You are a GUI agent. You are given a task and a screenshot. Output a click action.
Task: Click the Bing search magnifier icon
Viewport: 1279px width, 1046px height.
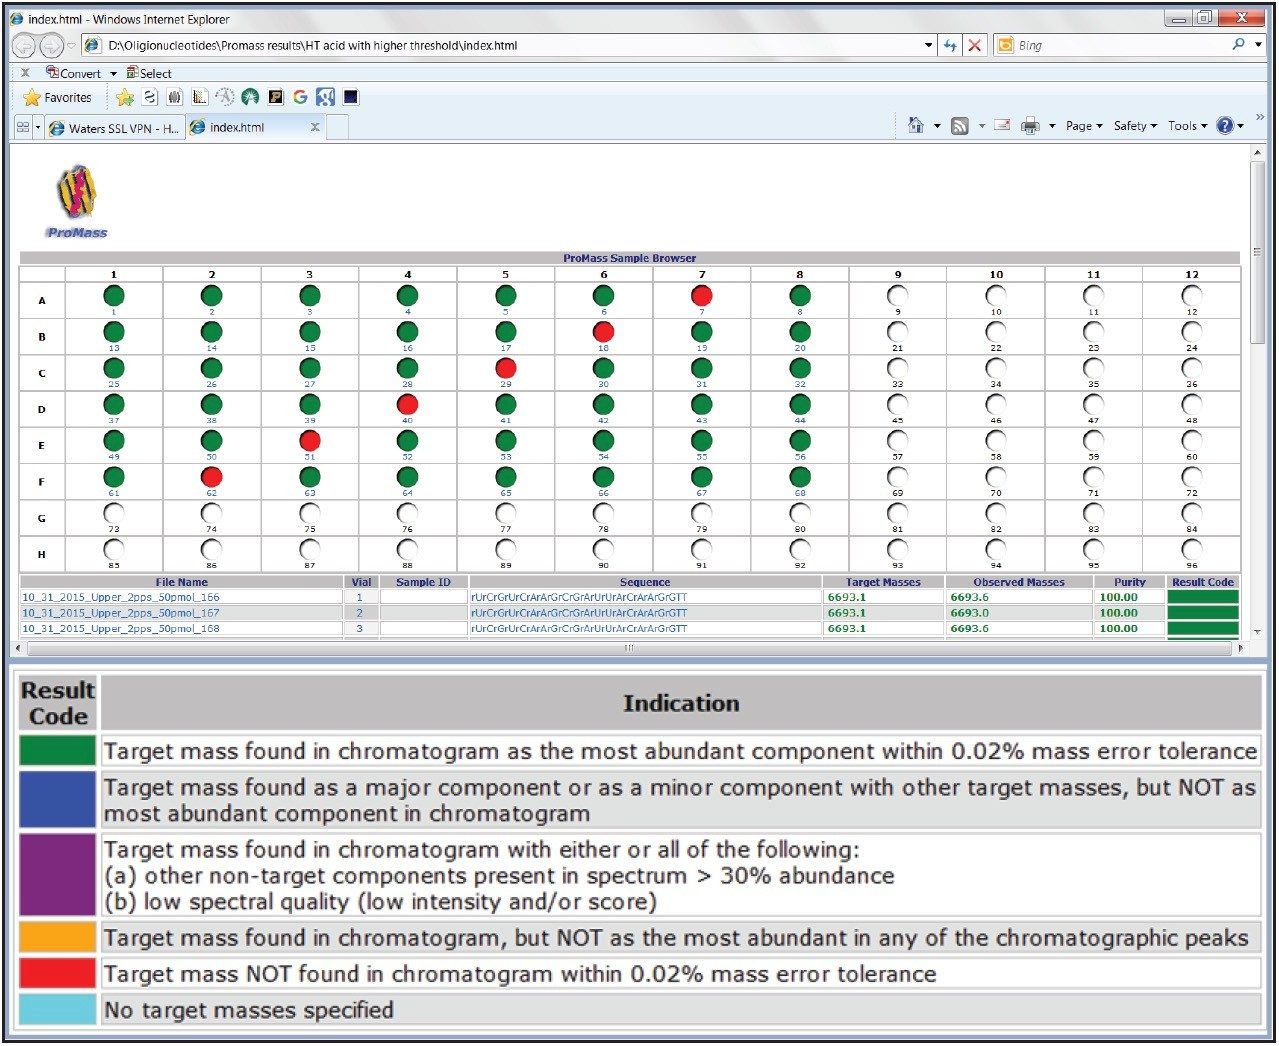point(1239,45)
